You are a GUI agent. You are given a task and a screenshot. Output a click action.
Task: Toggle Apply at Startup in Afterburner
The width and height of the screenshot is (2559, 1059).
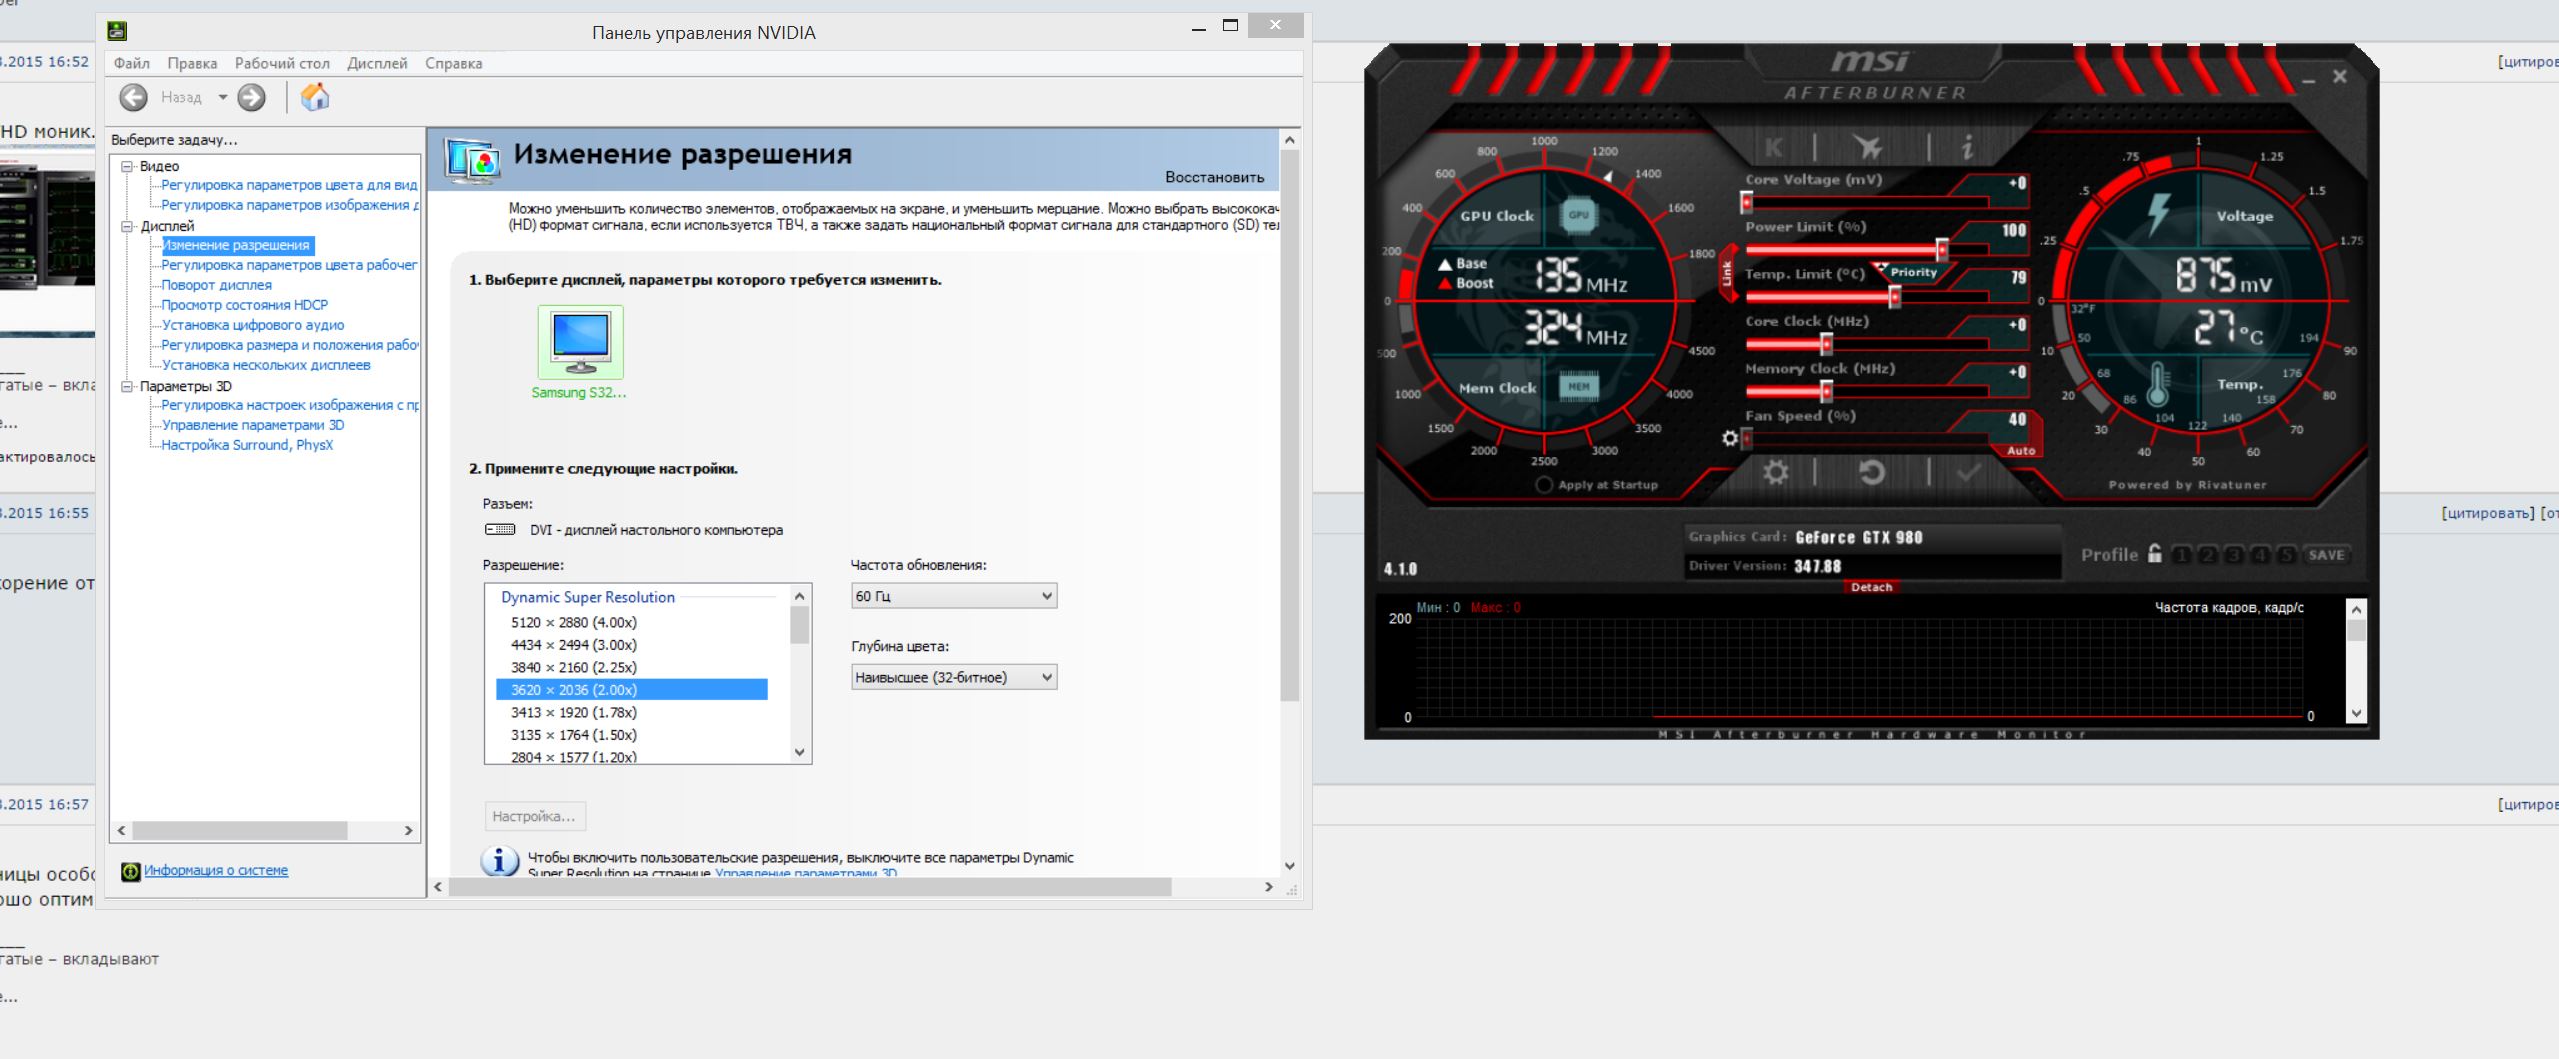point(1544,485)
